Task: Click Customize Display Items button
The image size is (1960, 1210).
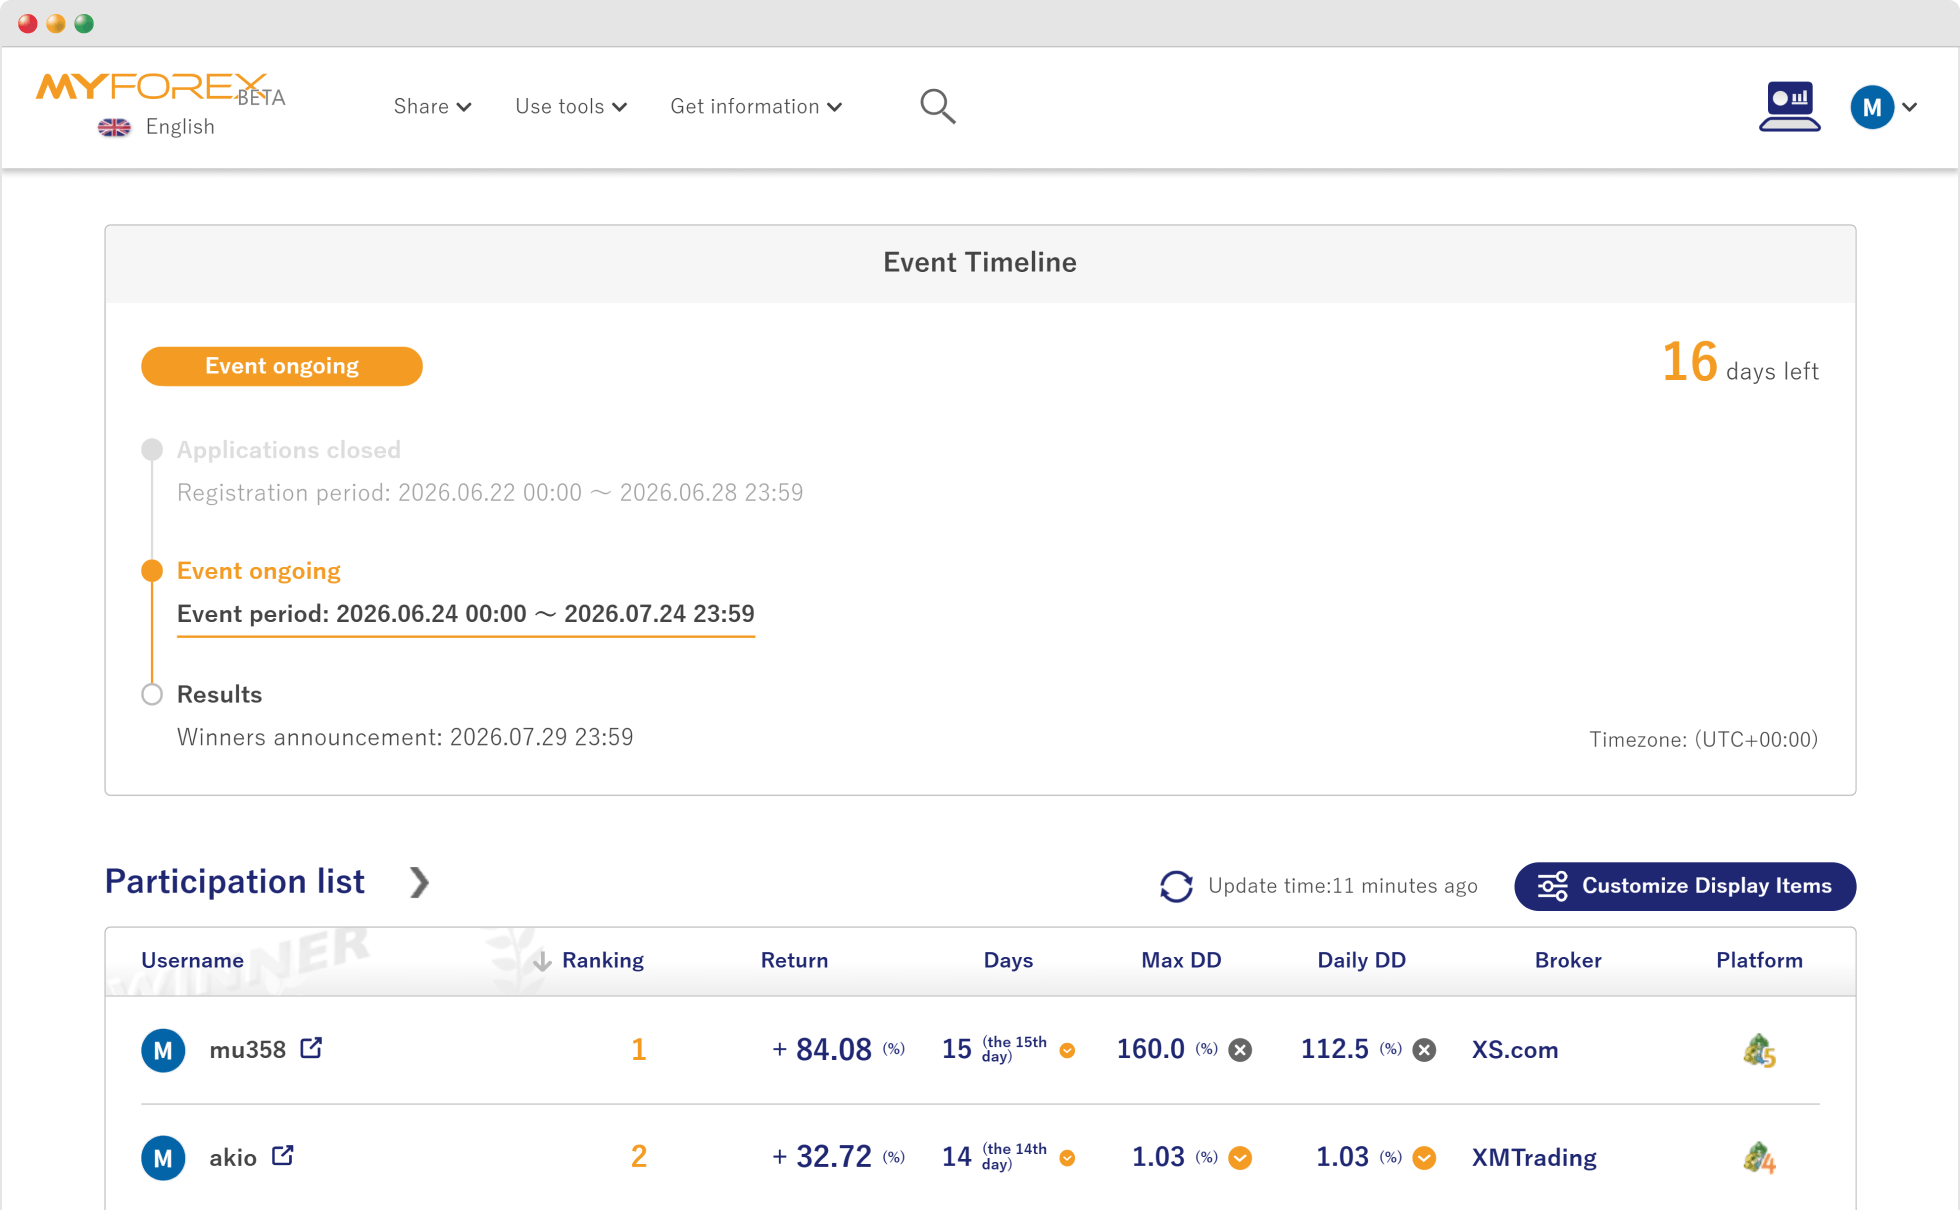Action: (1685, 886)
